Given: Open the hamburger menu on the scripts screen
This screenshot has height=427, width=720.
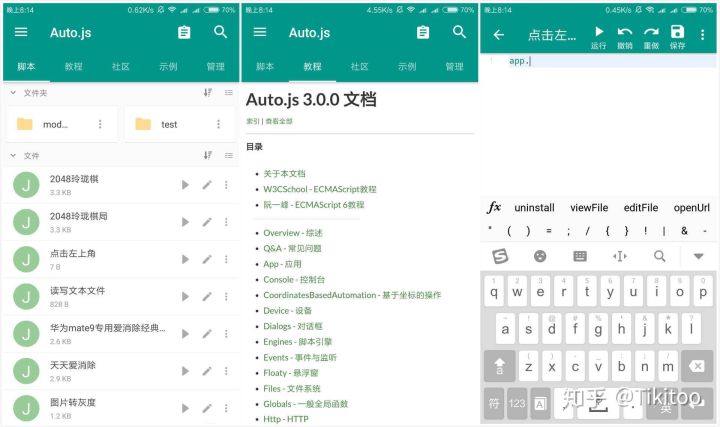Looking at the screenshot, I should click(21, 32).
